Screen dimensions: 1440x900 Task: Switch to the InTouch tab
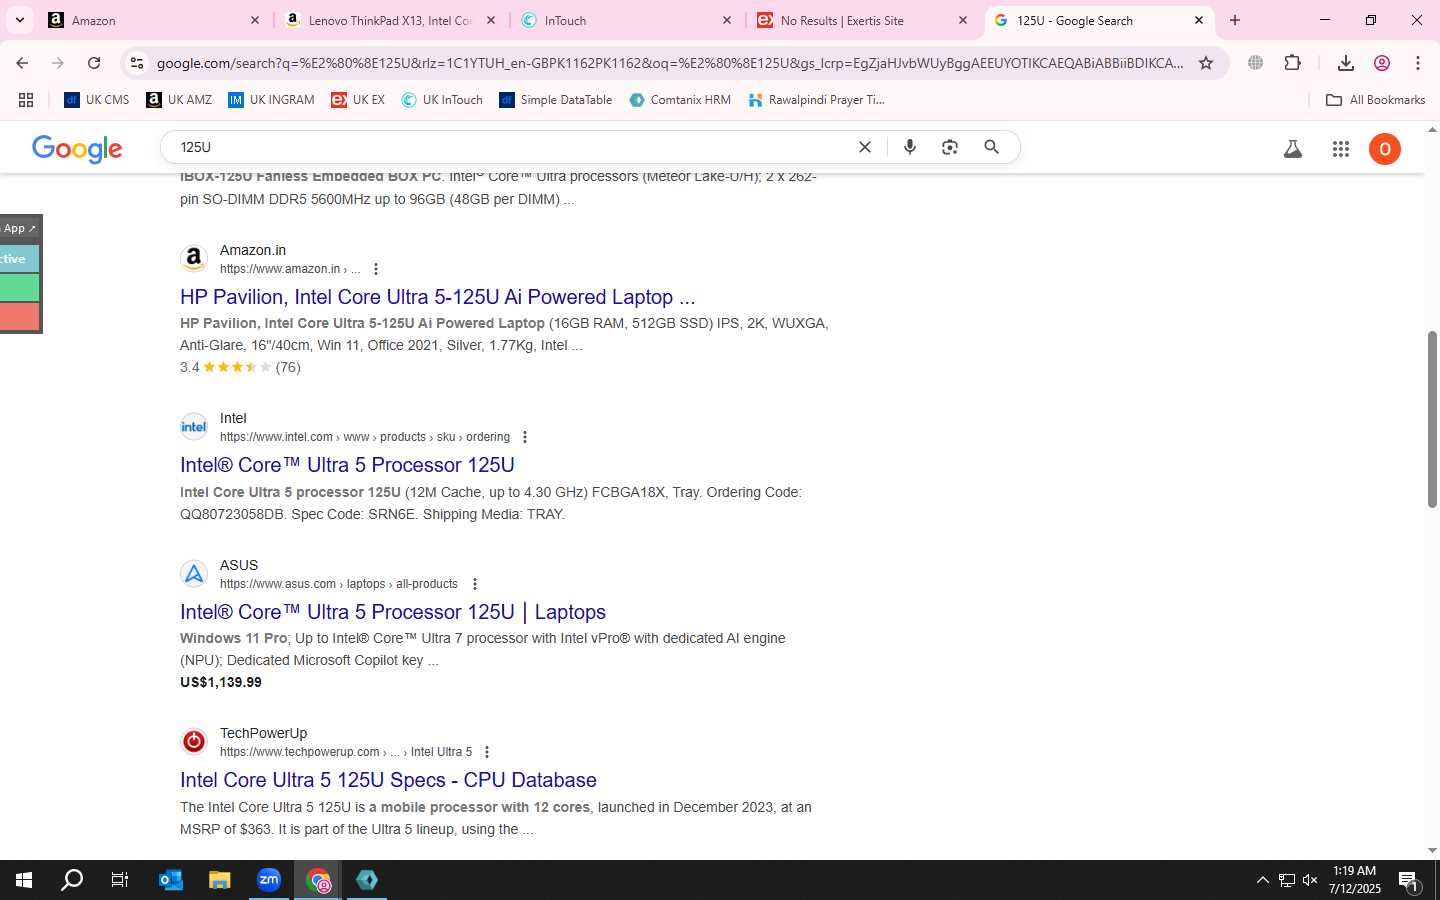point(626,20)
